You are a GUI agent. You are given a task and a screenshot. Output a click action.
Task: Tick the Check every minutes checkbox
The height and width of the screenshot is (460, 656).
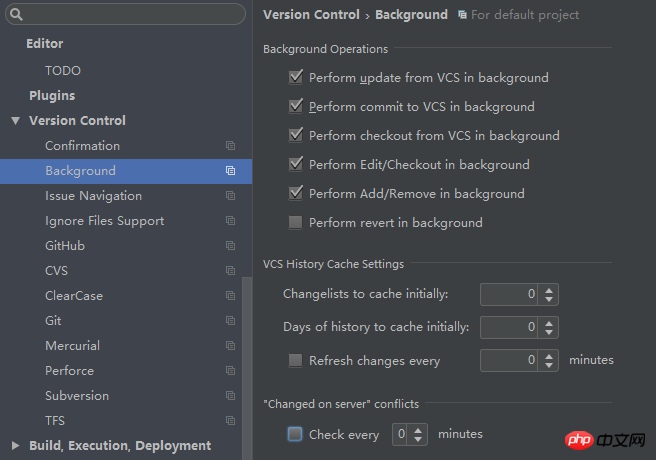click(295, 434)
